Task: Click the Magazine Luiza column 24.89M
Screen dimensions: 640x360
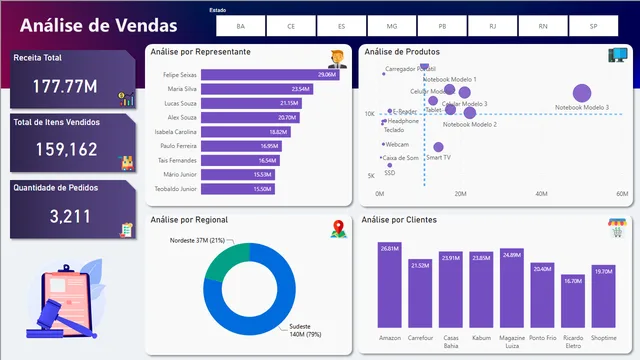Action: (512, 288)
